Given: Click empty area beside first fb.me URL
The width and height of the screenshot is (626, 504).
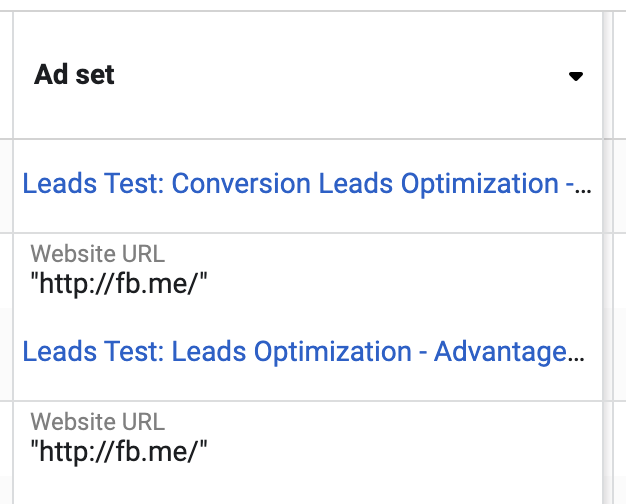Looking at the screenshot, I should click(x=399, y=284).
